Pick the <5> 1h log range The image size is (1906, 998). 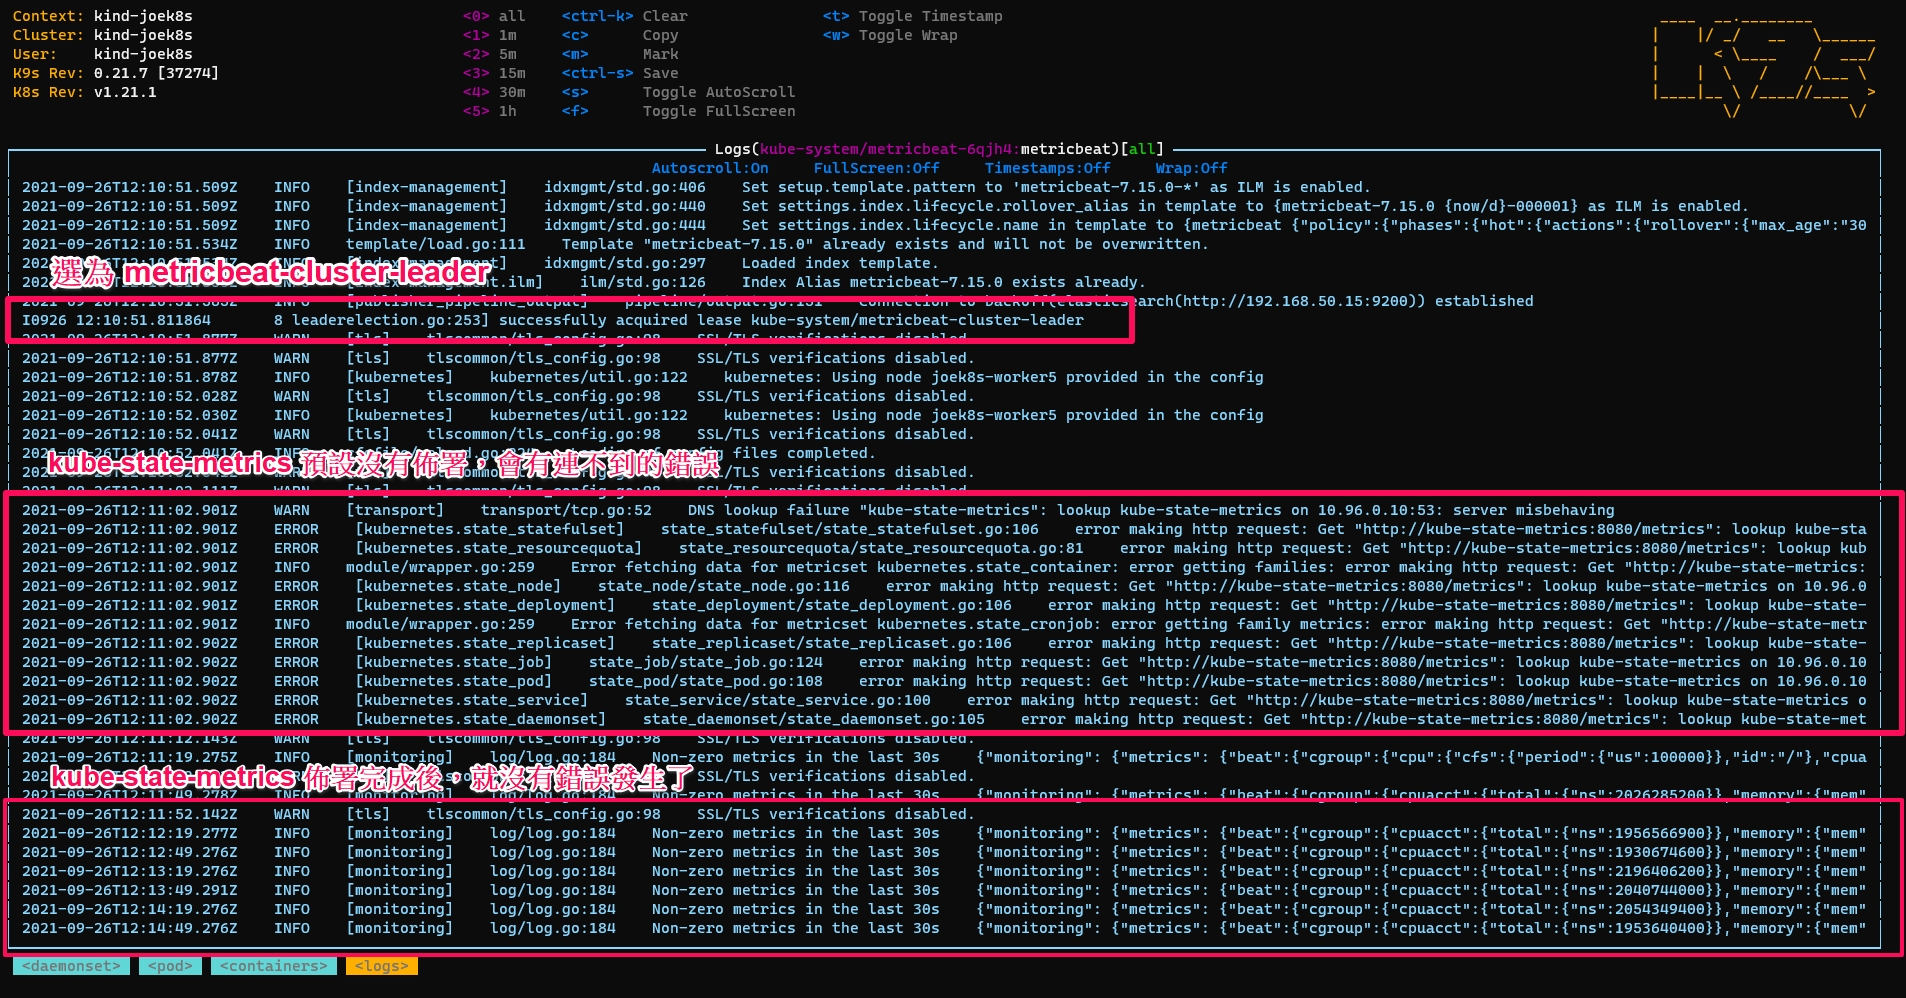(x=490, y=111)
